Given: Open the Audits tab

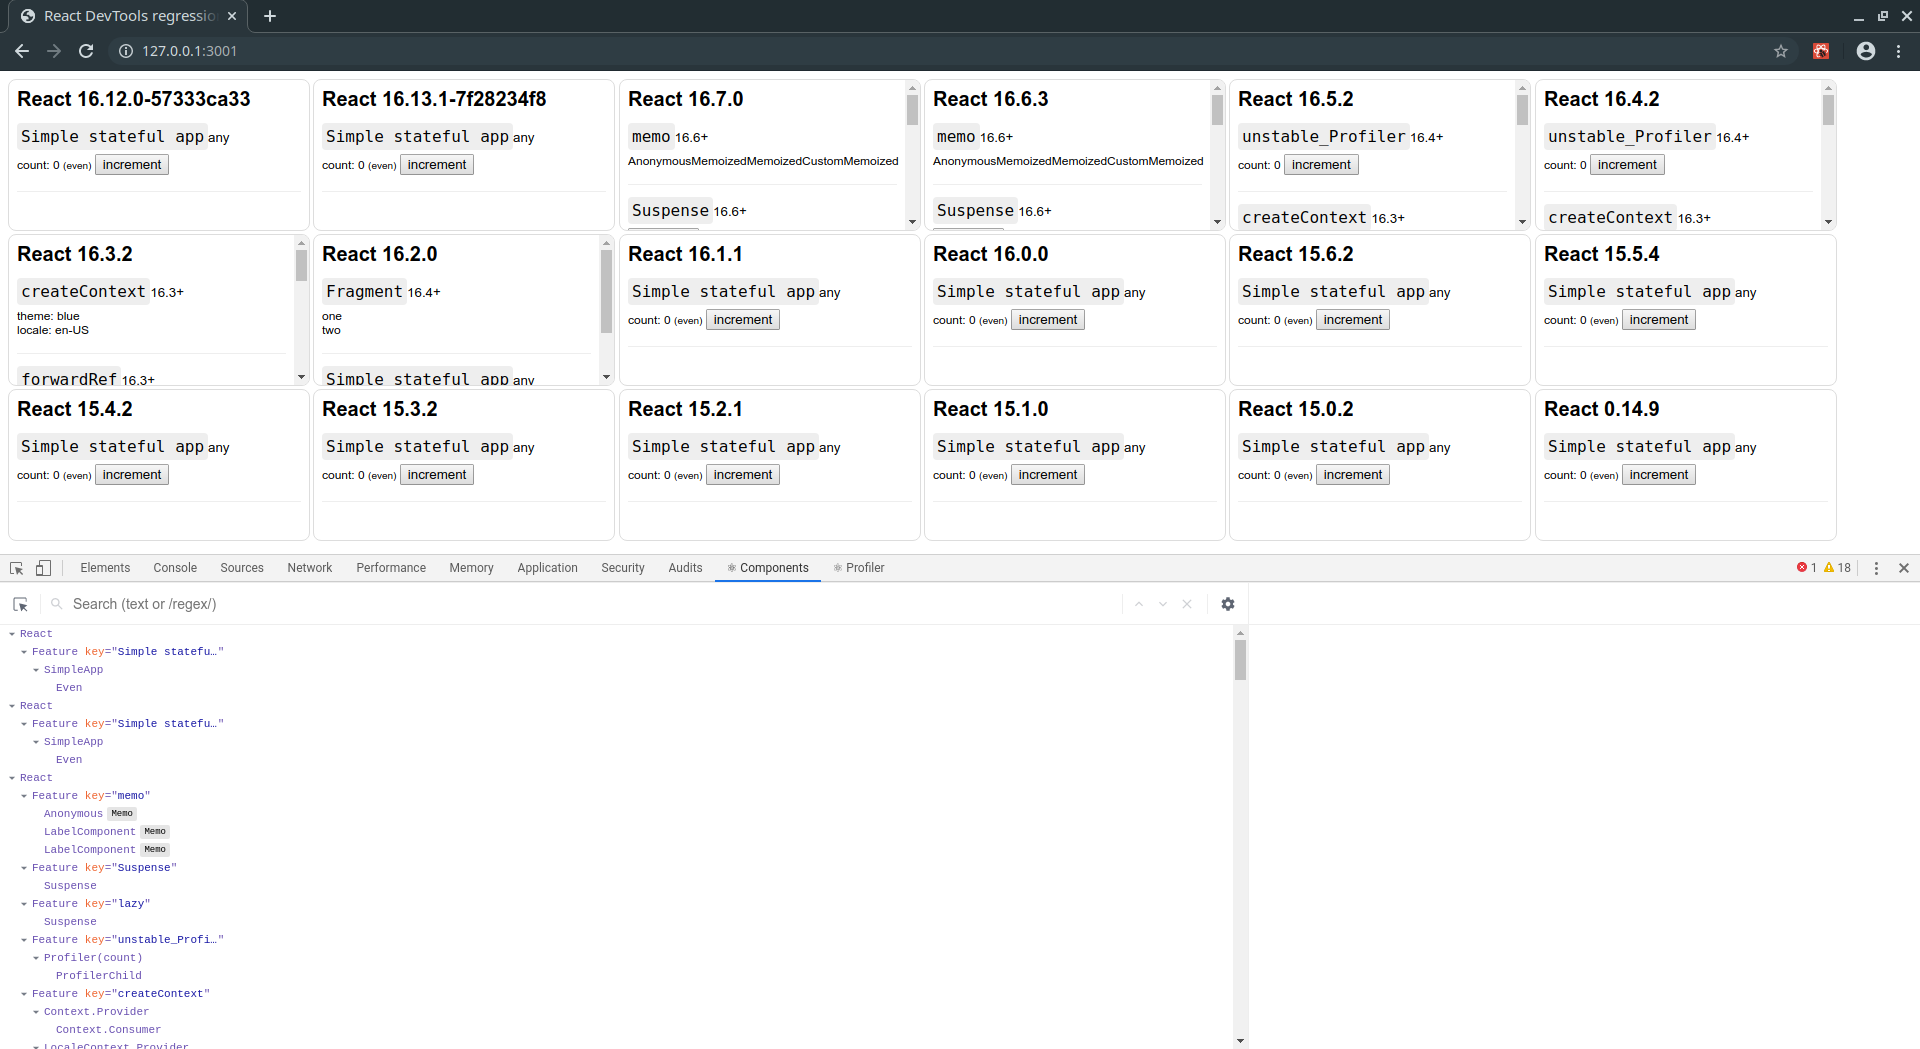Looking at the screenshot, I should [685, 568].
